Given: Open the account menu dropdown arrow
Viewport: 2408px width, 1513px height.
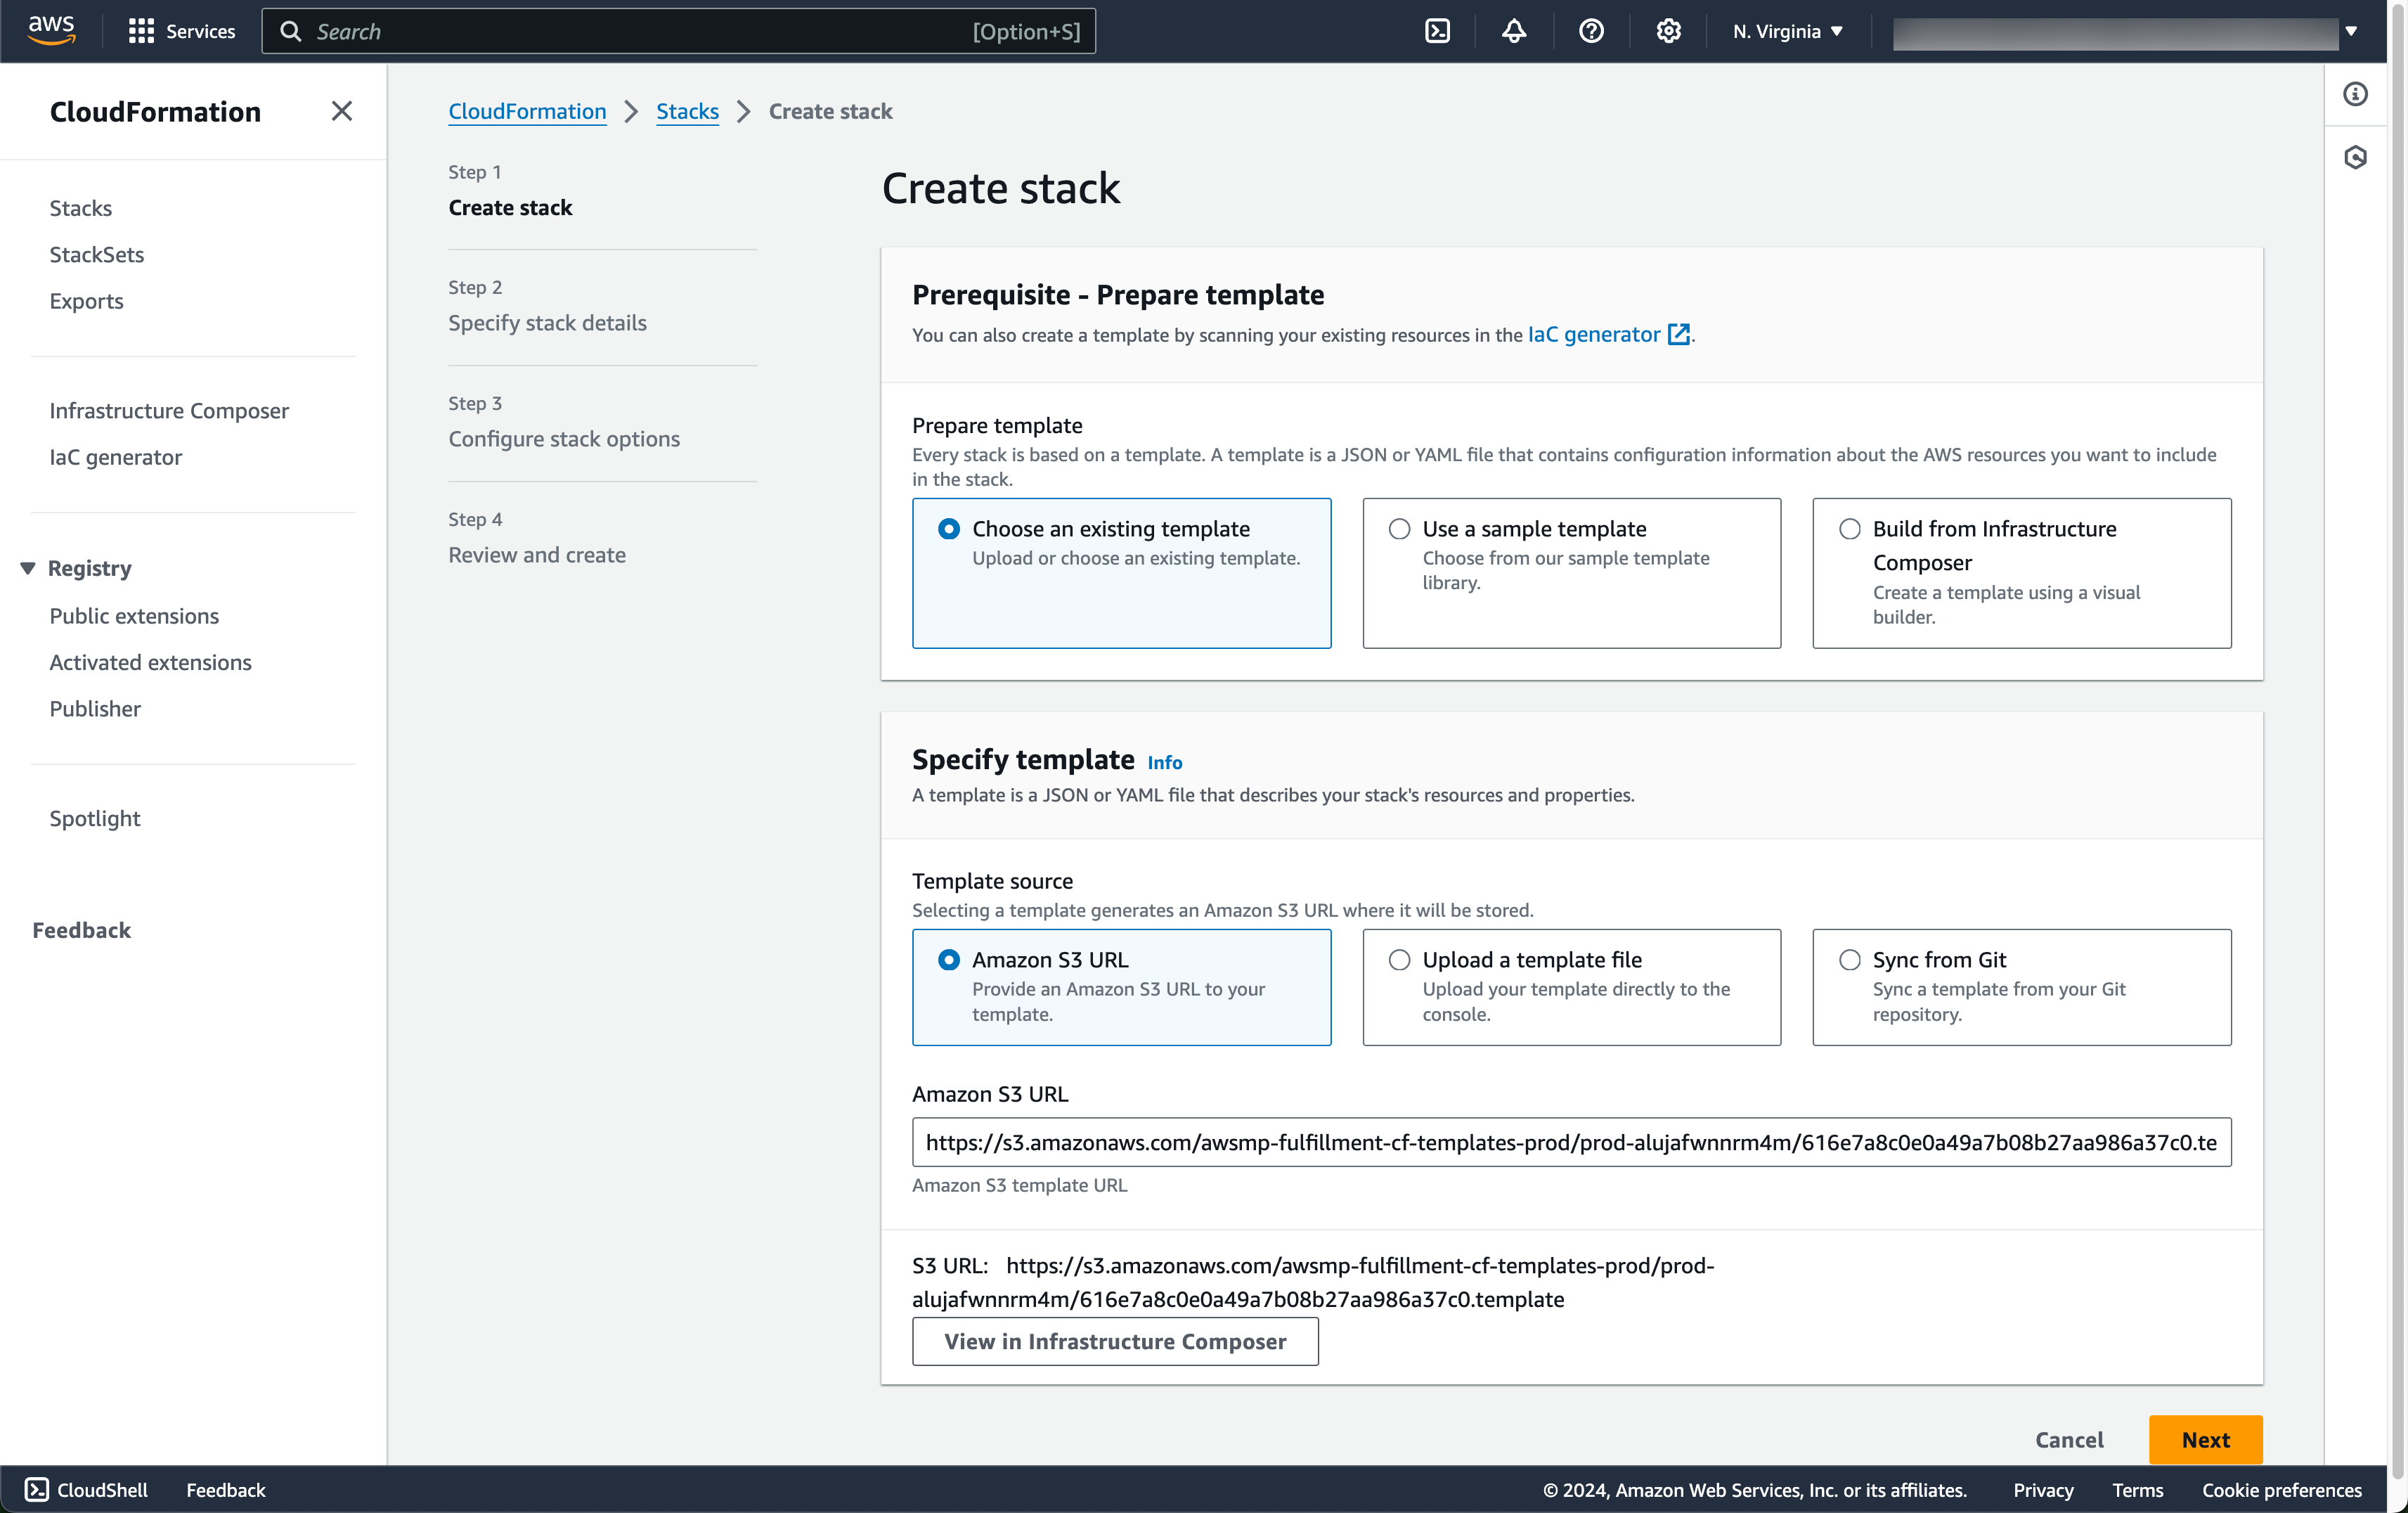Looking at the screenshot, I should [2351, 31].
